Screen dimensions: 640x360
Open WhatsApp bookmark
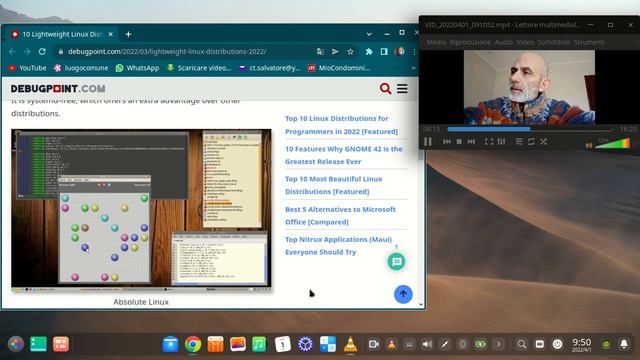click(x=137, y=68)
